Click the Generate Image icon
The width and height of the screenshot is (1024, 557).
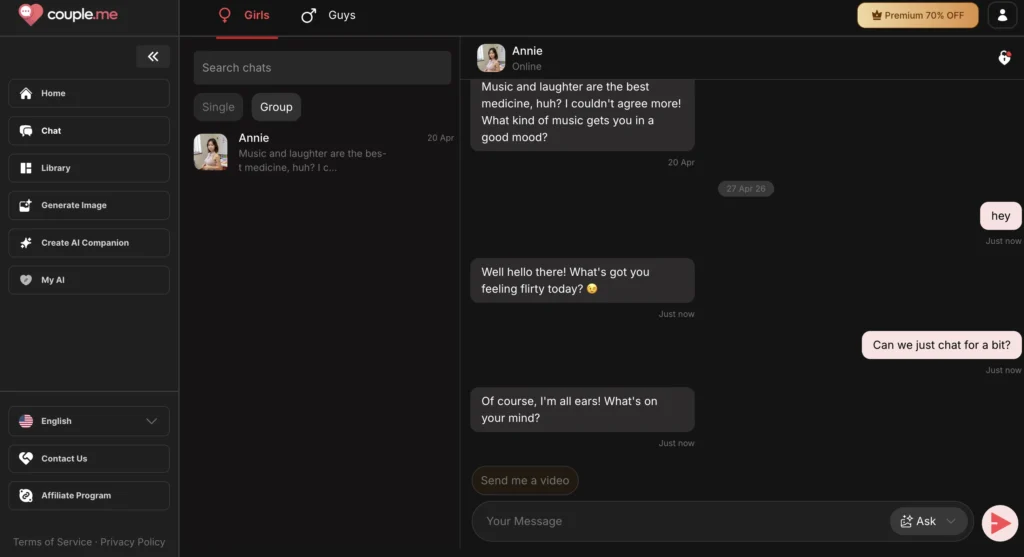tap(25, 205)
